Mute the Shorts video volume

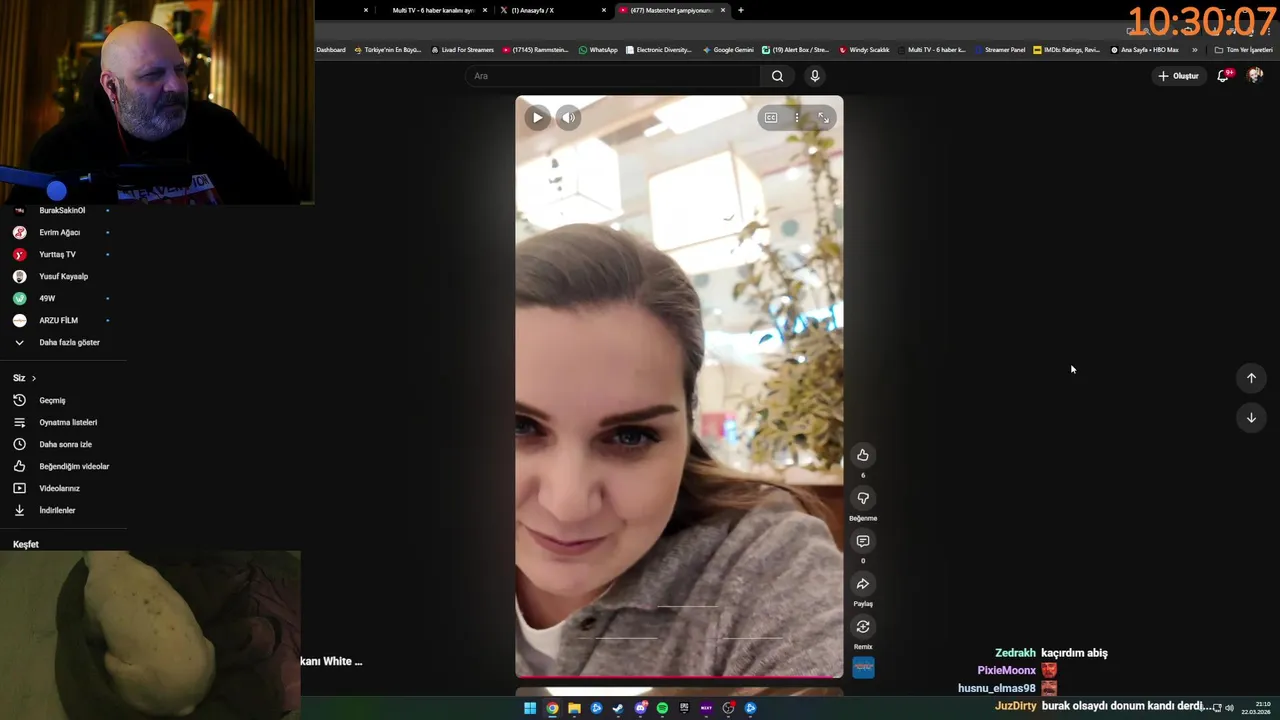(x=568, y=118)
